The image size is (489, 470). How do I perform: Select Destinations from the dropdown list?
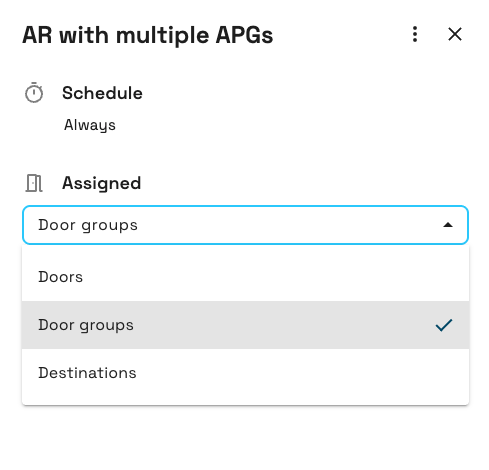coord(245,373)
